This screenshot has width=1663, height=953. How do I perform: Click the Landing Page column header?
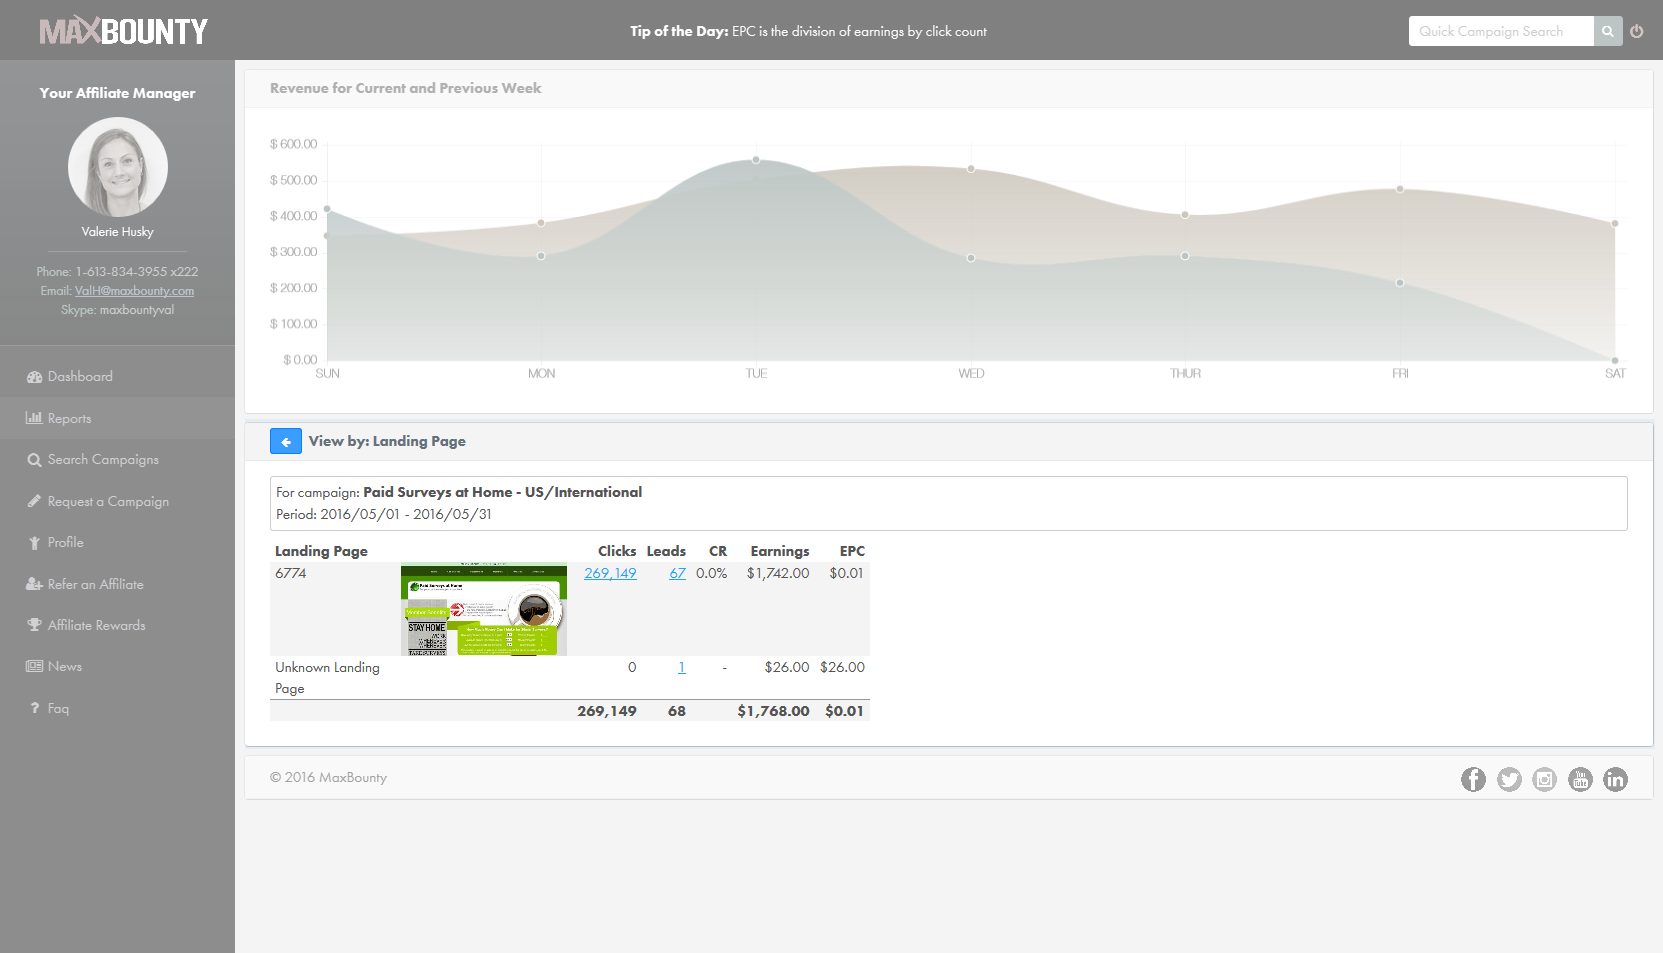click(321, 551)
